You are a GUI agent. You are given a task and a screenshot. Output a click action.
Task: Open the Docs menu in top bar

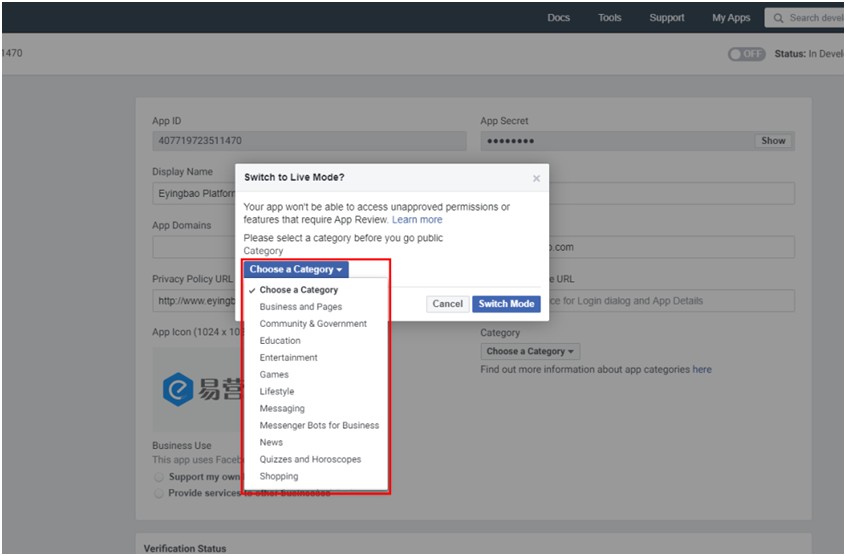(x=559, y=18)
